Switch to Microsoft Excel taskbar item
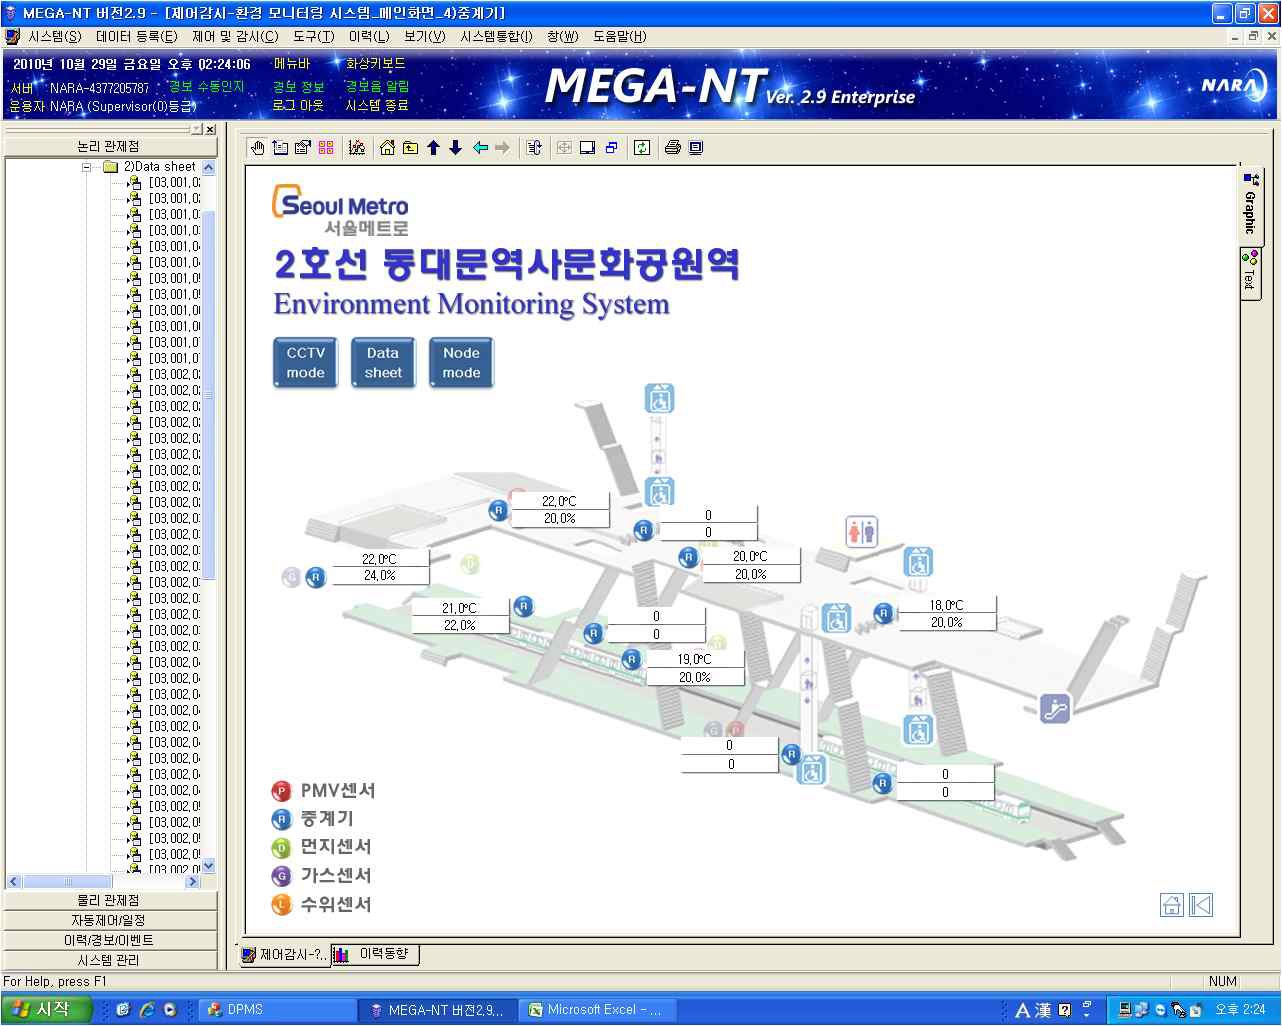This screenshot has width=1282, height=1026. pos(596,1010)
